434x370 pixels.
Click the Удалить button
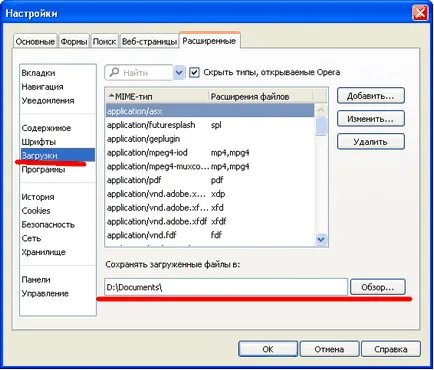click(371, 142)
